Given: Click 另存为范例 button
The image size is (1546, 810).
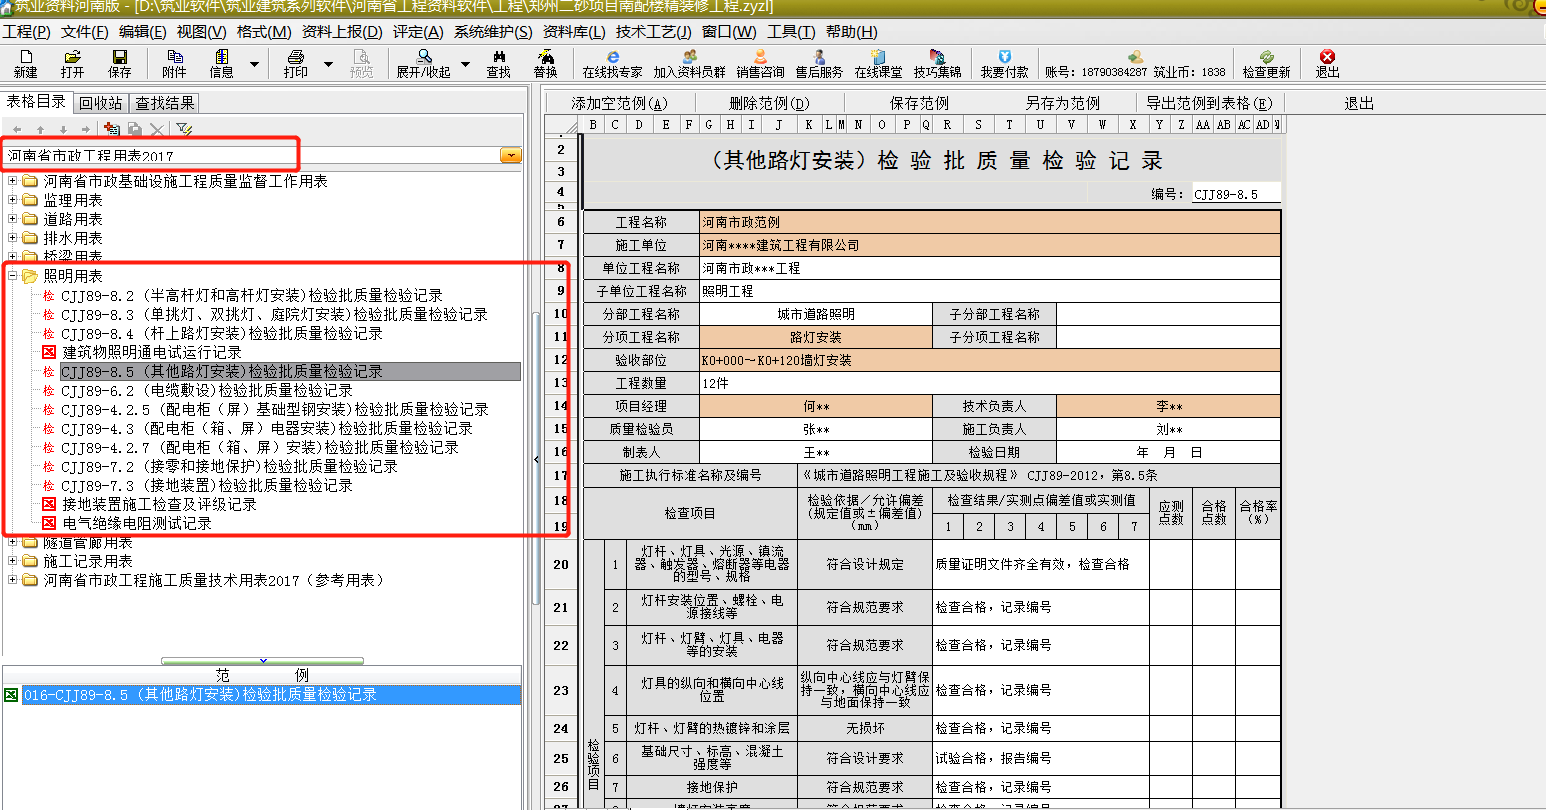Looking at the screenshot, I should click(1063, 103).
